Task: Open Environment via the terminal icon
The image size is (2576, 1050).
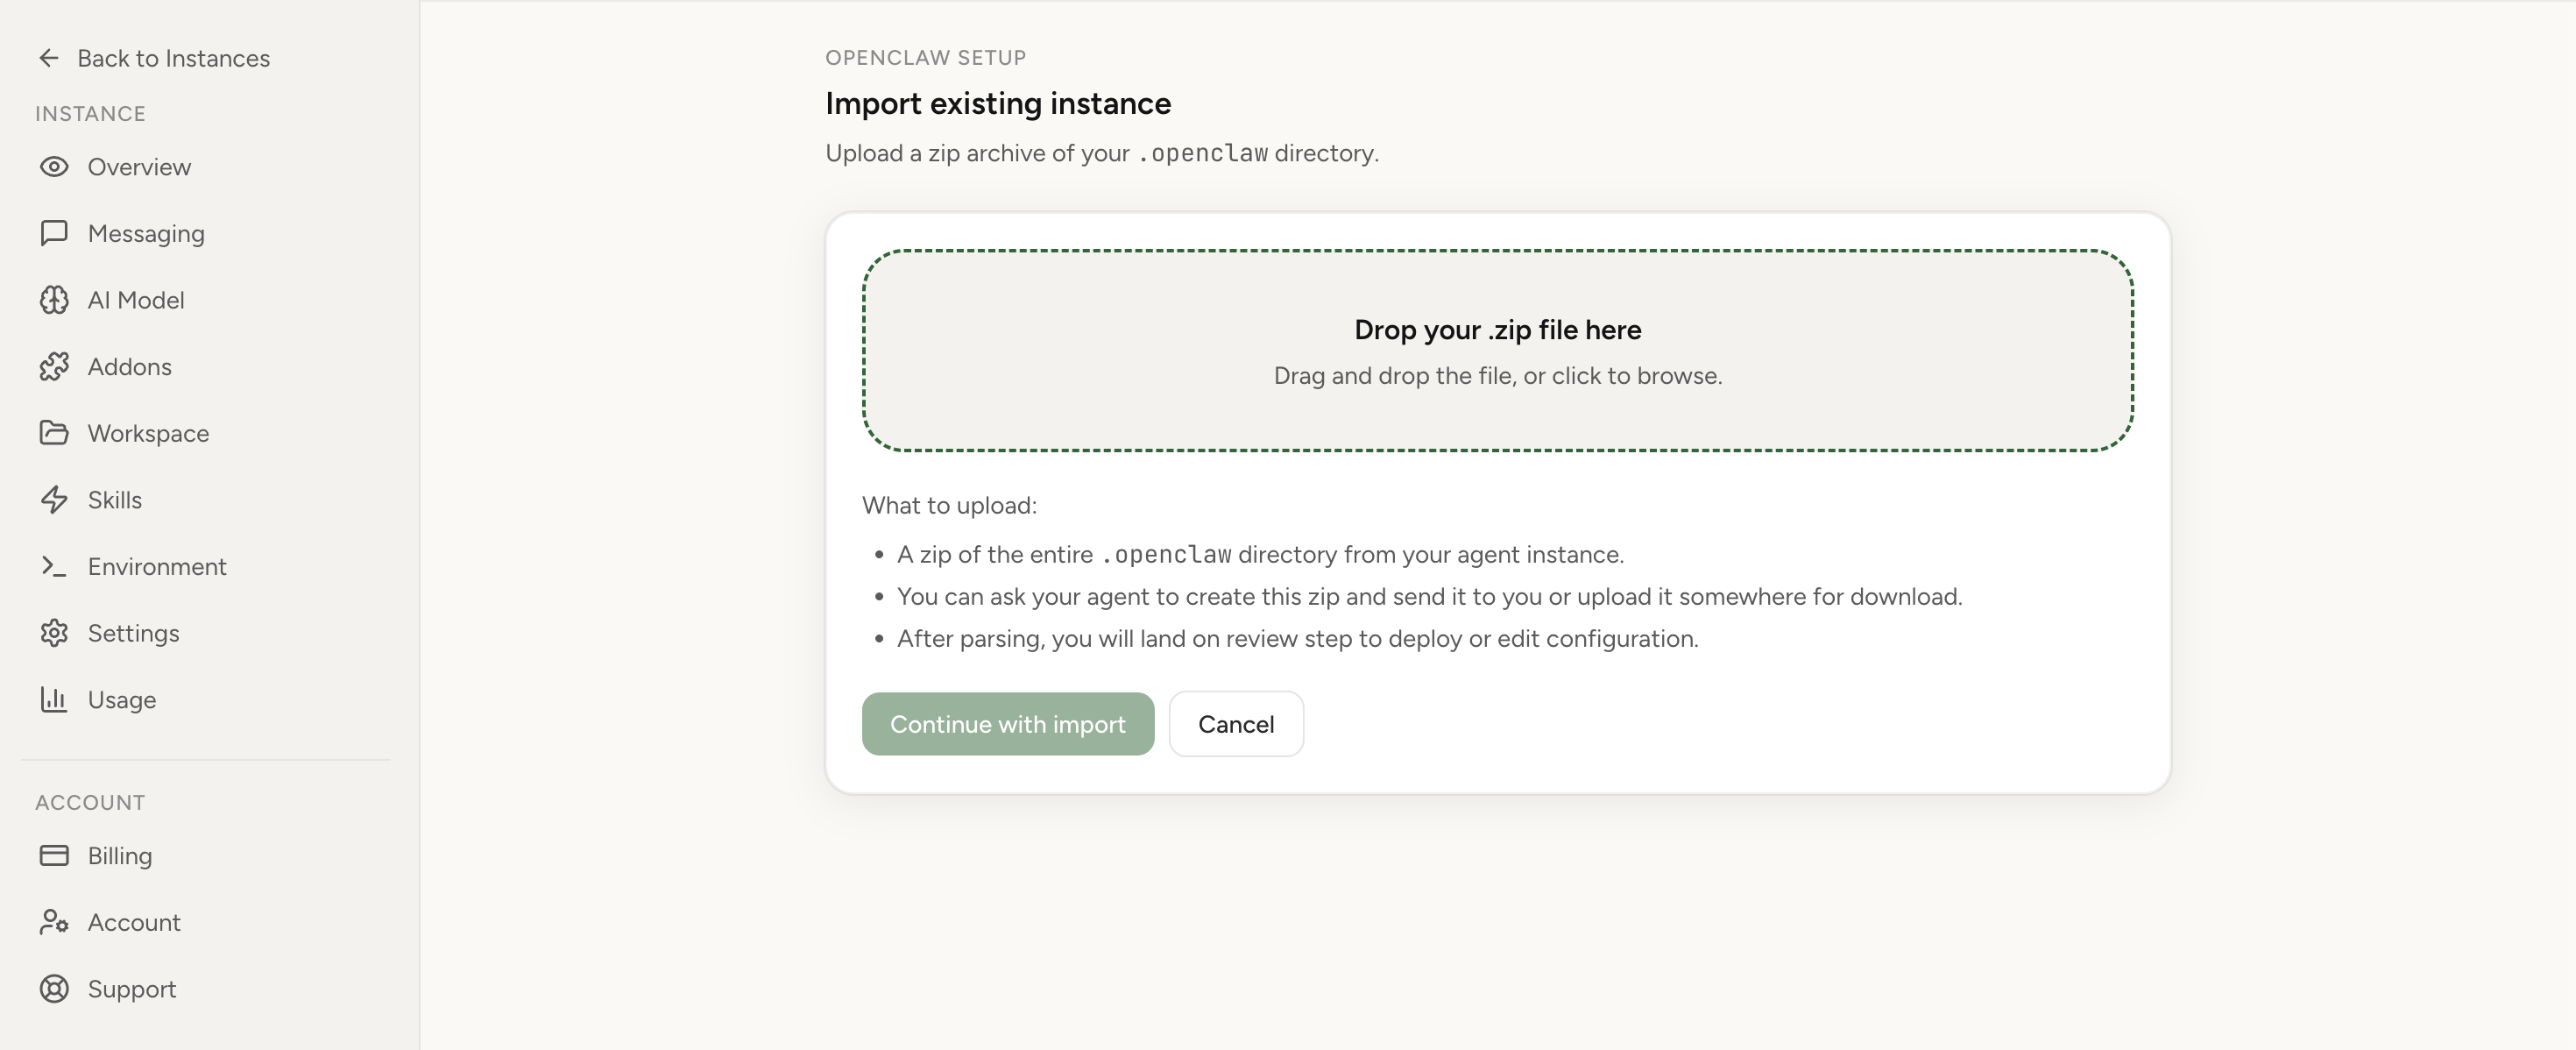Action: point(55,566)
